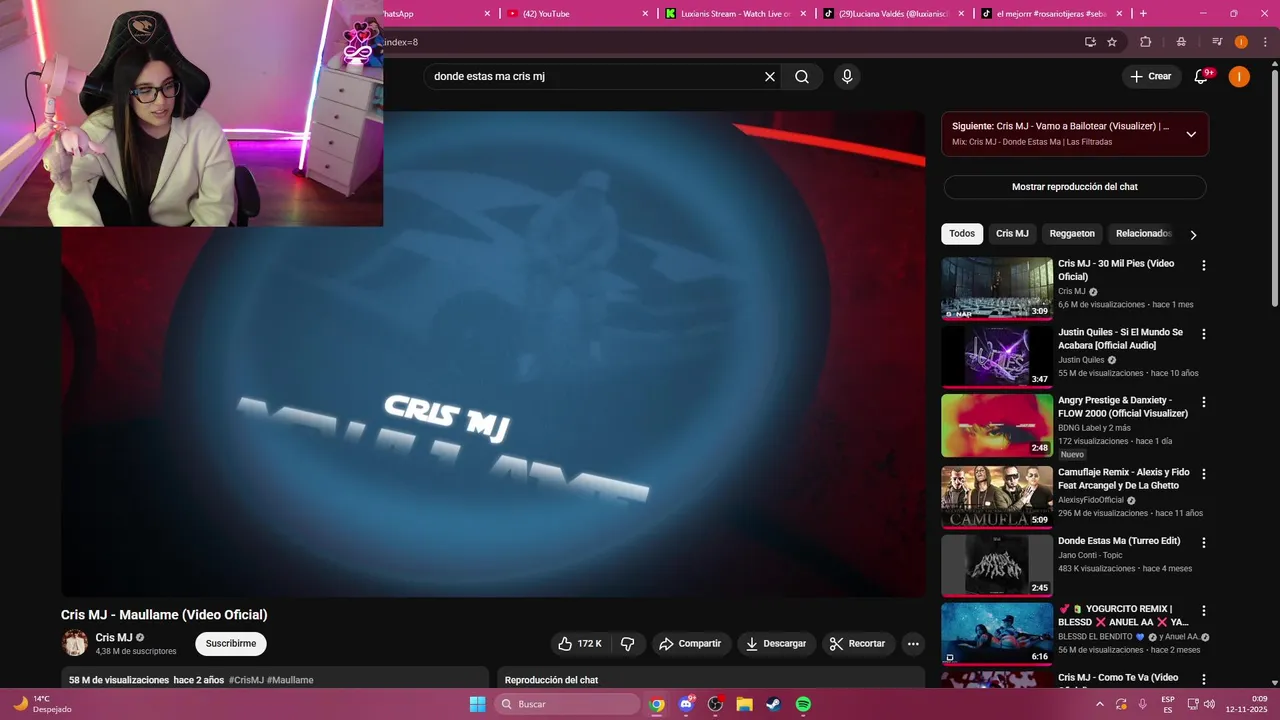1280x720 pixels.
Task: Close the Luxianis Stream tab
Action: coord(803,13)
